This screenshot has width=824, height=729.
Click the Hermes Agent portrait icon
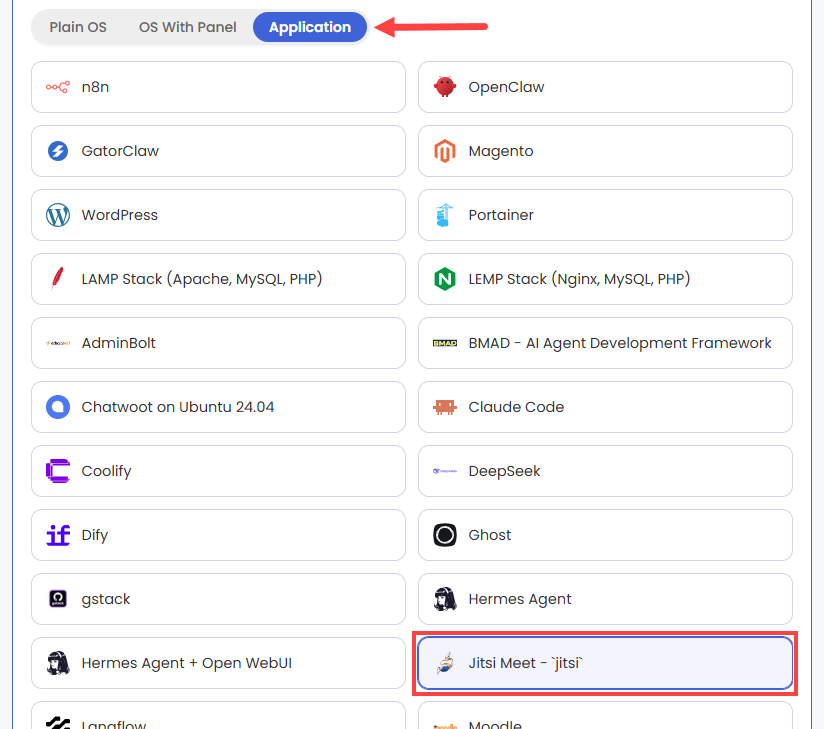(445, 599)
